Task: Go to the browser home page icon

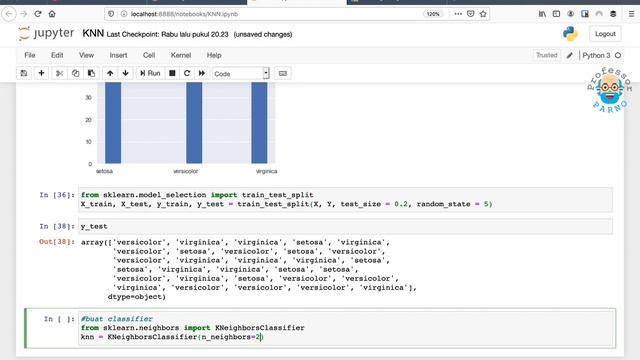Action: point(52,14)
